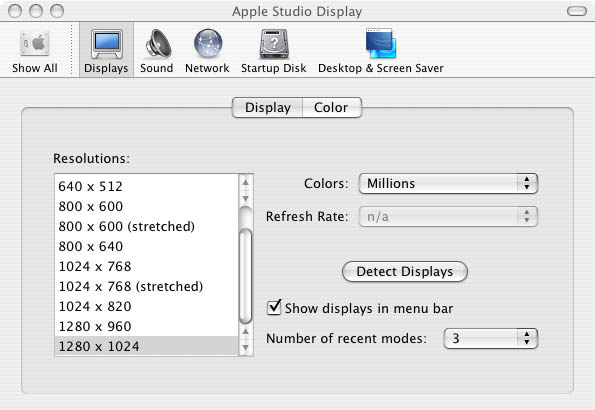Open the Refresh Rate n/a dropdown
595x410 pixels.
click(x=448, y=217)
